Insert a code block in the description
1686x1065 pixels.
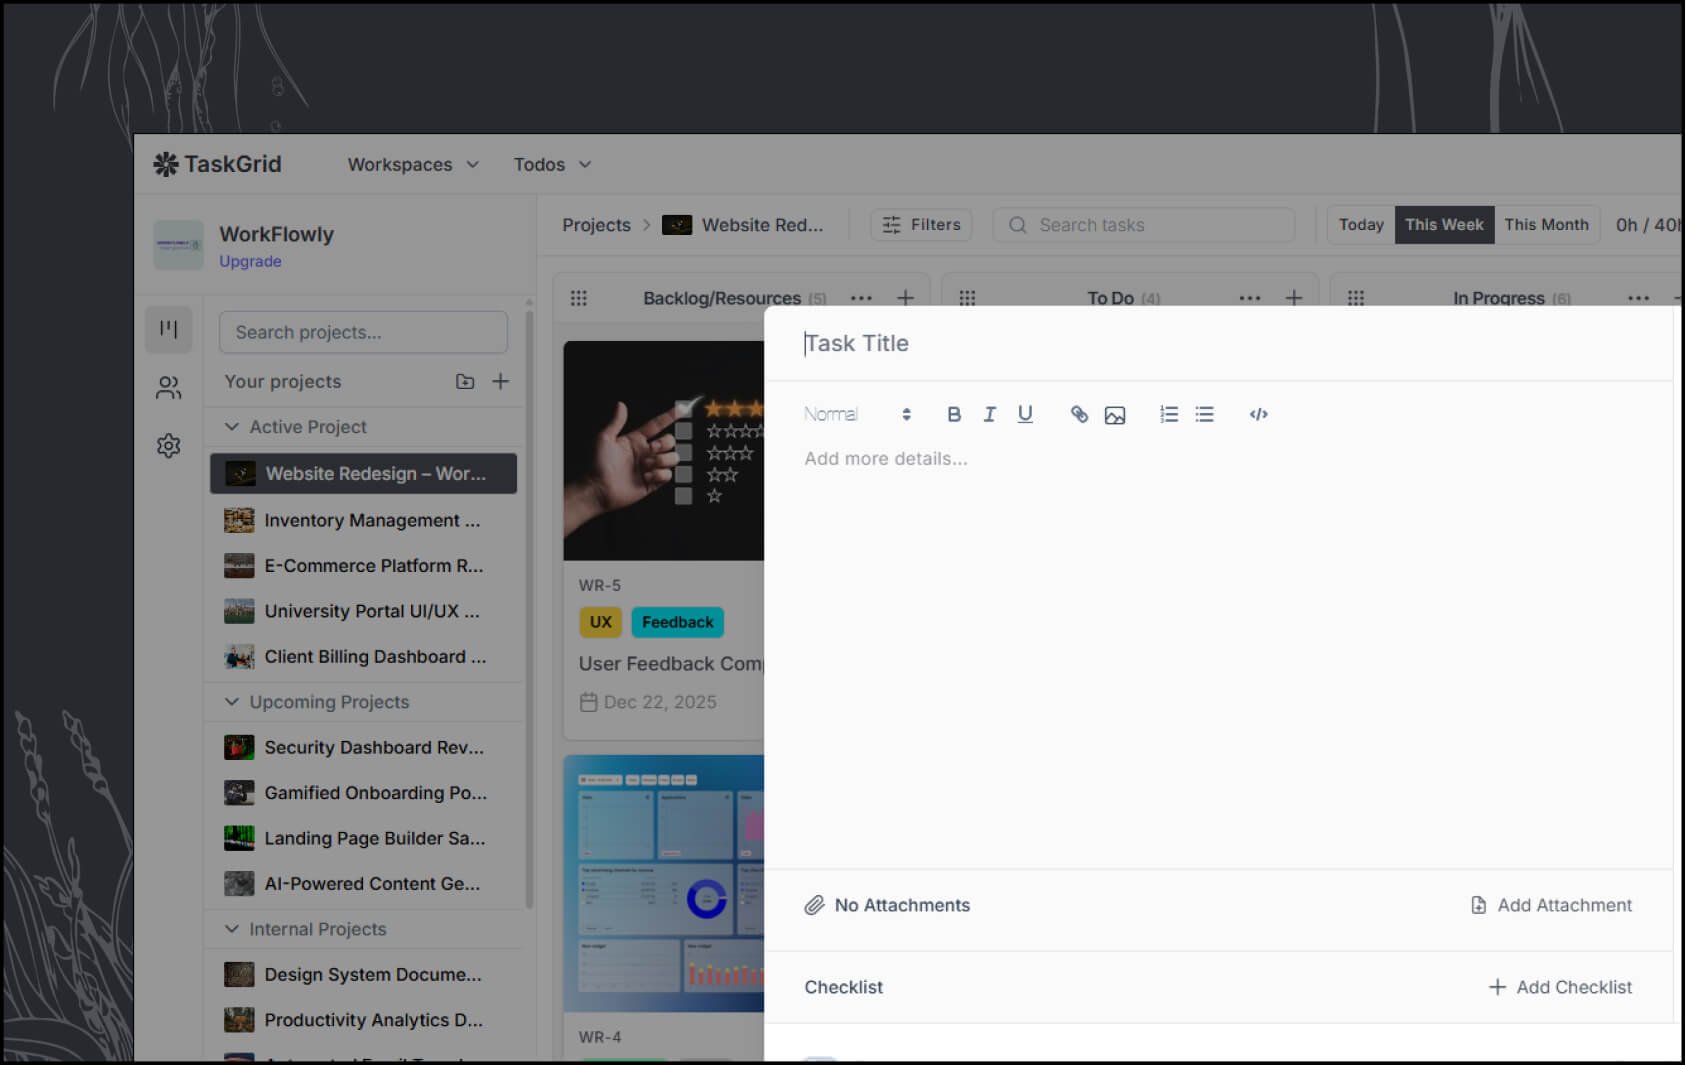point(1258,414)
